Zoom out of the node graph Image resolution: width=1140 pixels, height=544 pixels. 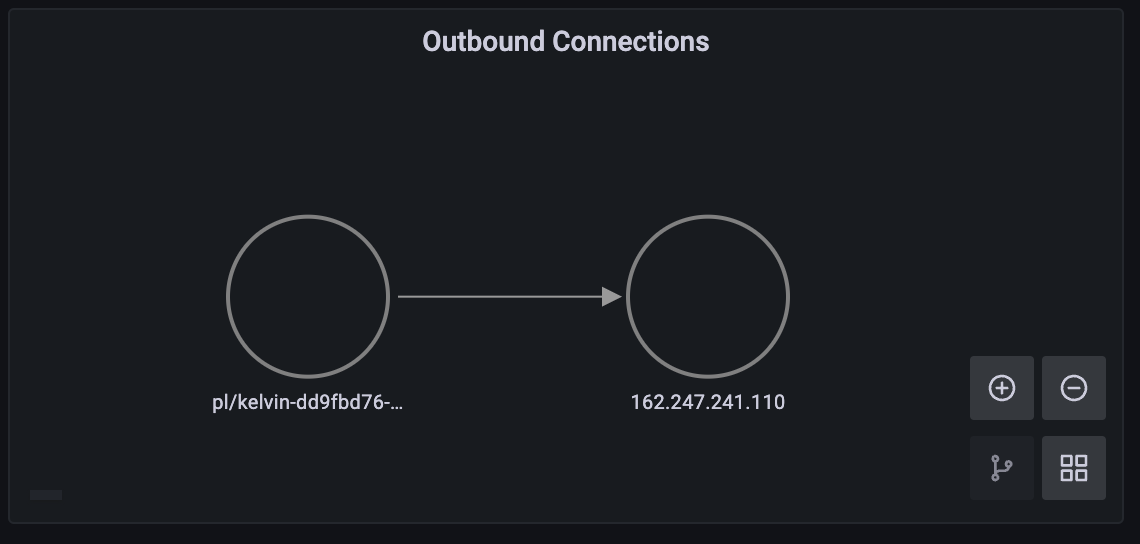coord(1073,388)
